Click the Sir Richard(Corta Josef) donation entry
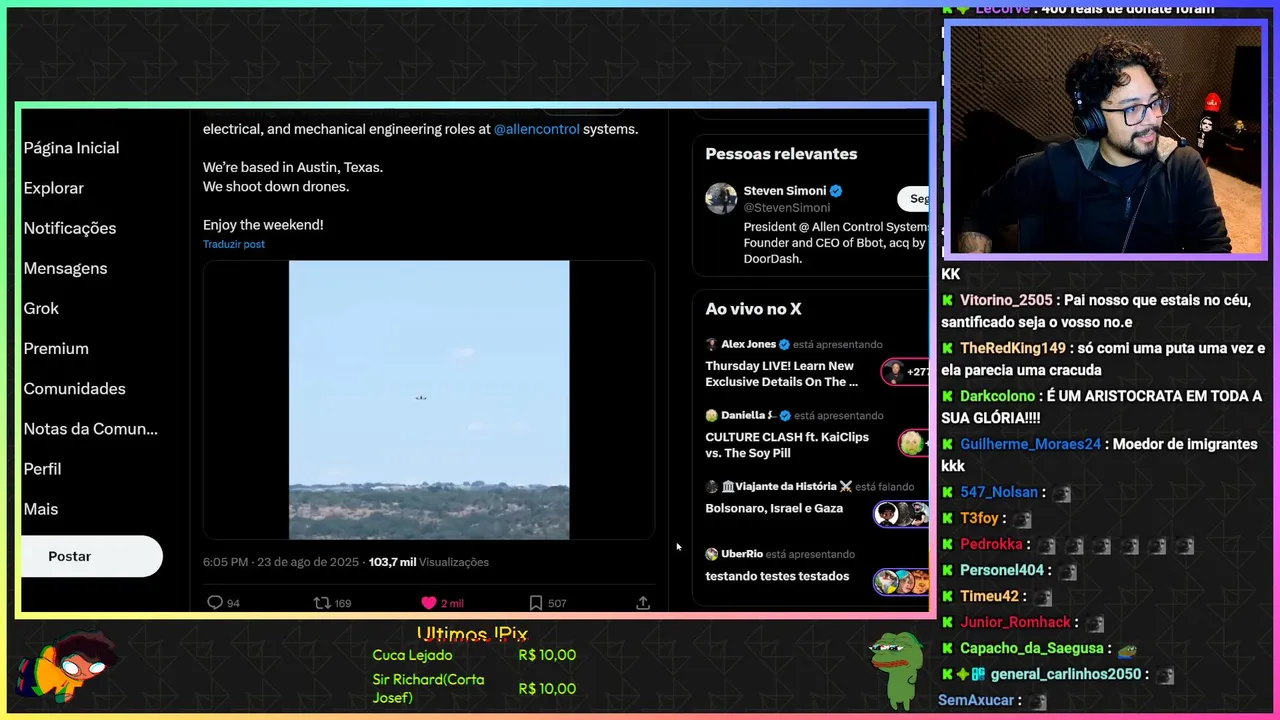 (x=474, y=688)
